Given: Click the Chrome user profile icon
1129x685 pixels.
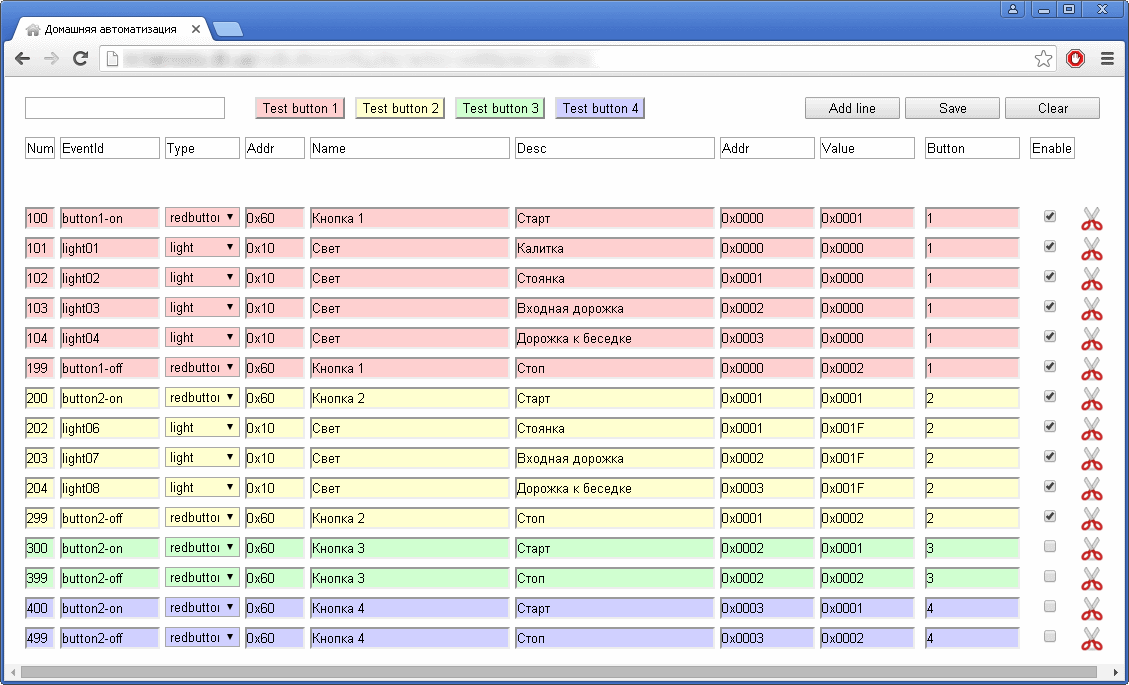Looking at the screenshot, I should pyautogui.click(x=1012, y=9).
